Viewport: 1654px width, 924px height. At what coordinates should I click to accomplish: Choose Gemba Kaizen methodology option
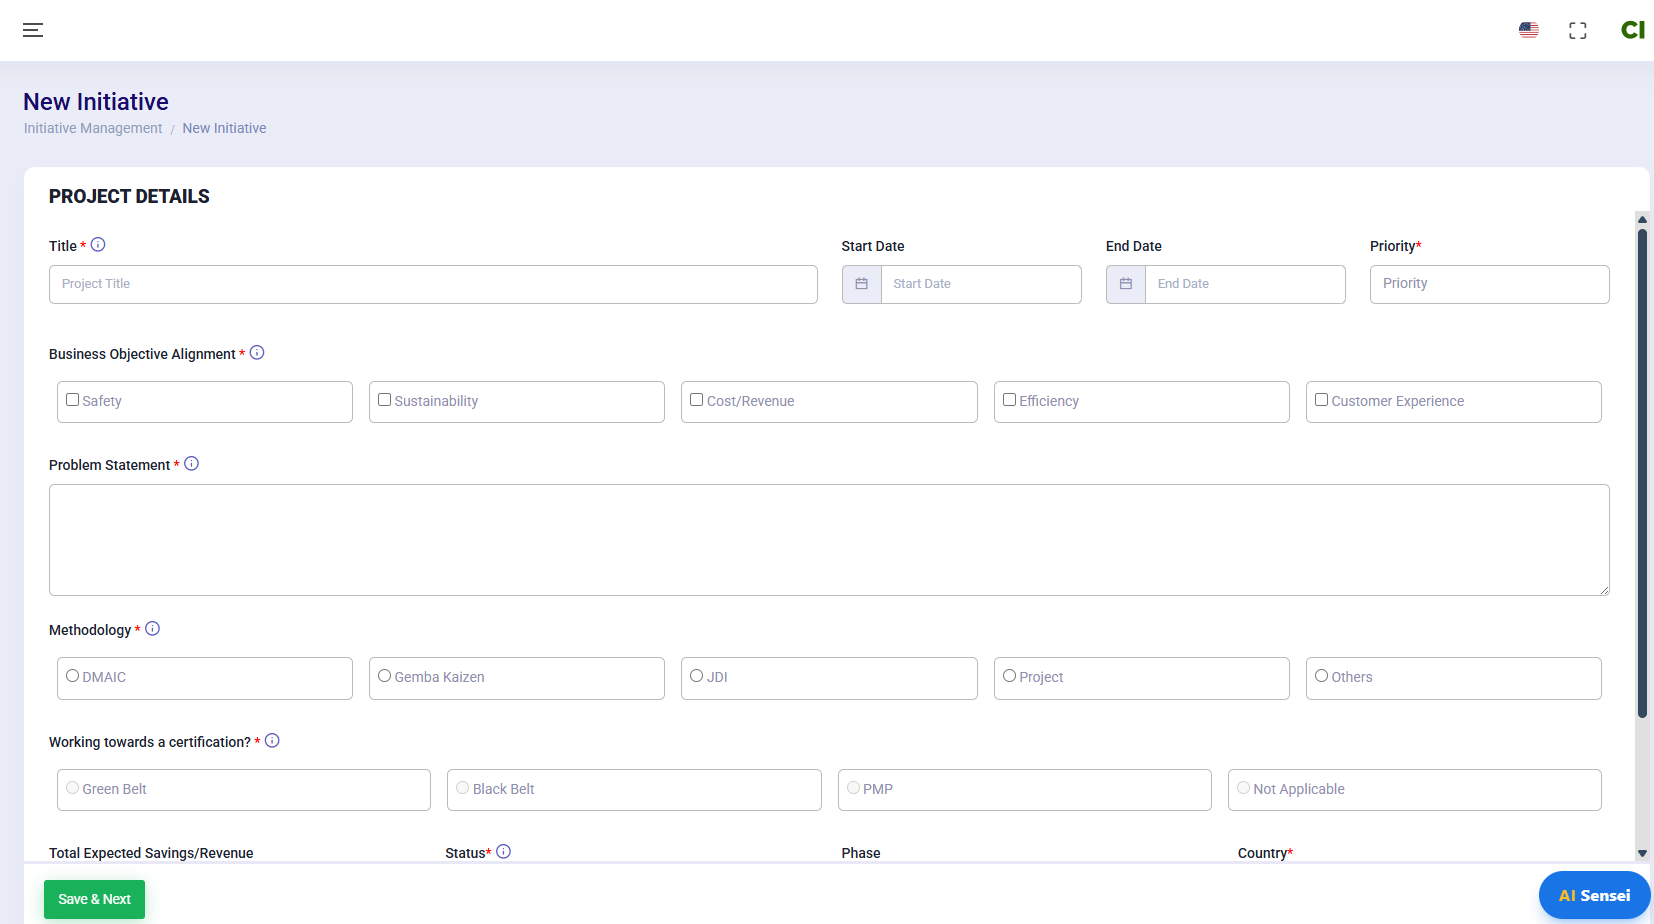coord(385,676)
